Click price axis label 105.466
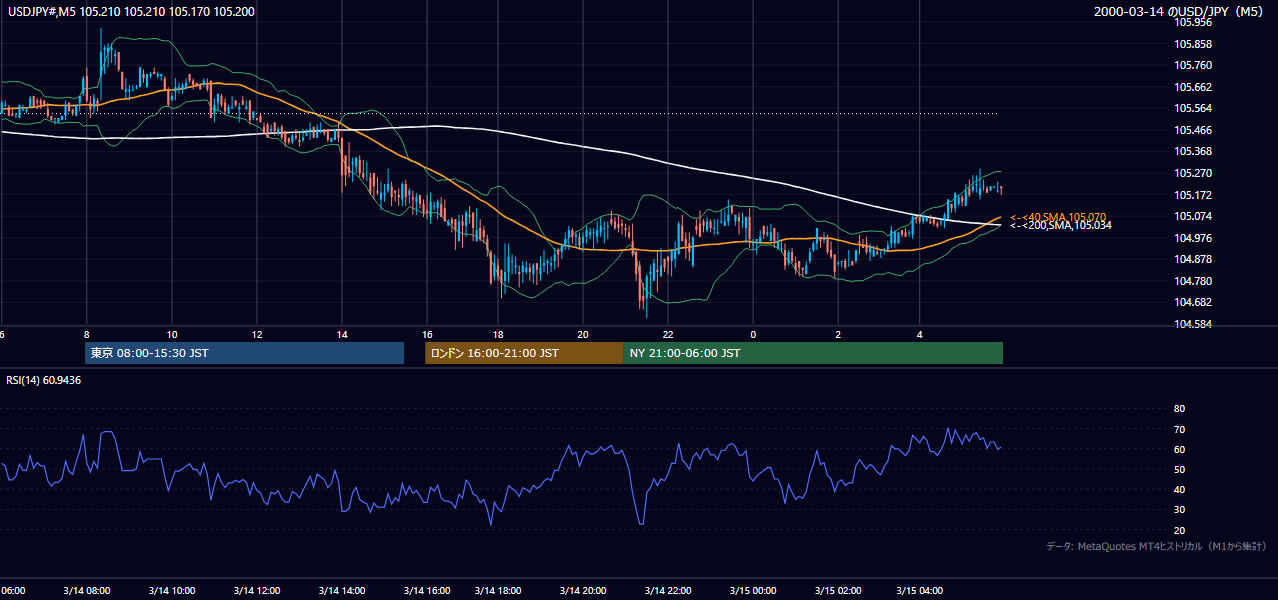Image resolution: width=1278 pixels, height=600 pixels. 1194,130
